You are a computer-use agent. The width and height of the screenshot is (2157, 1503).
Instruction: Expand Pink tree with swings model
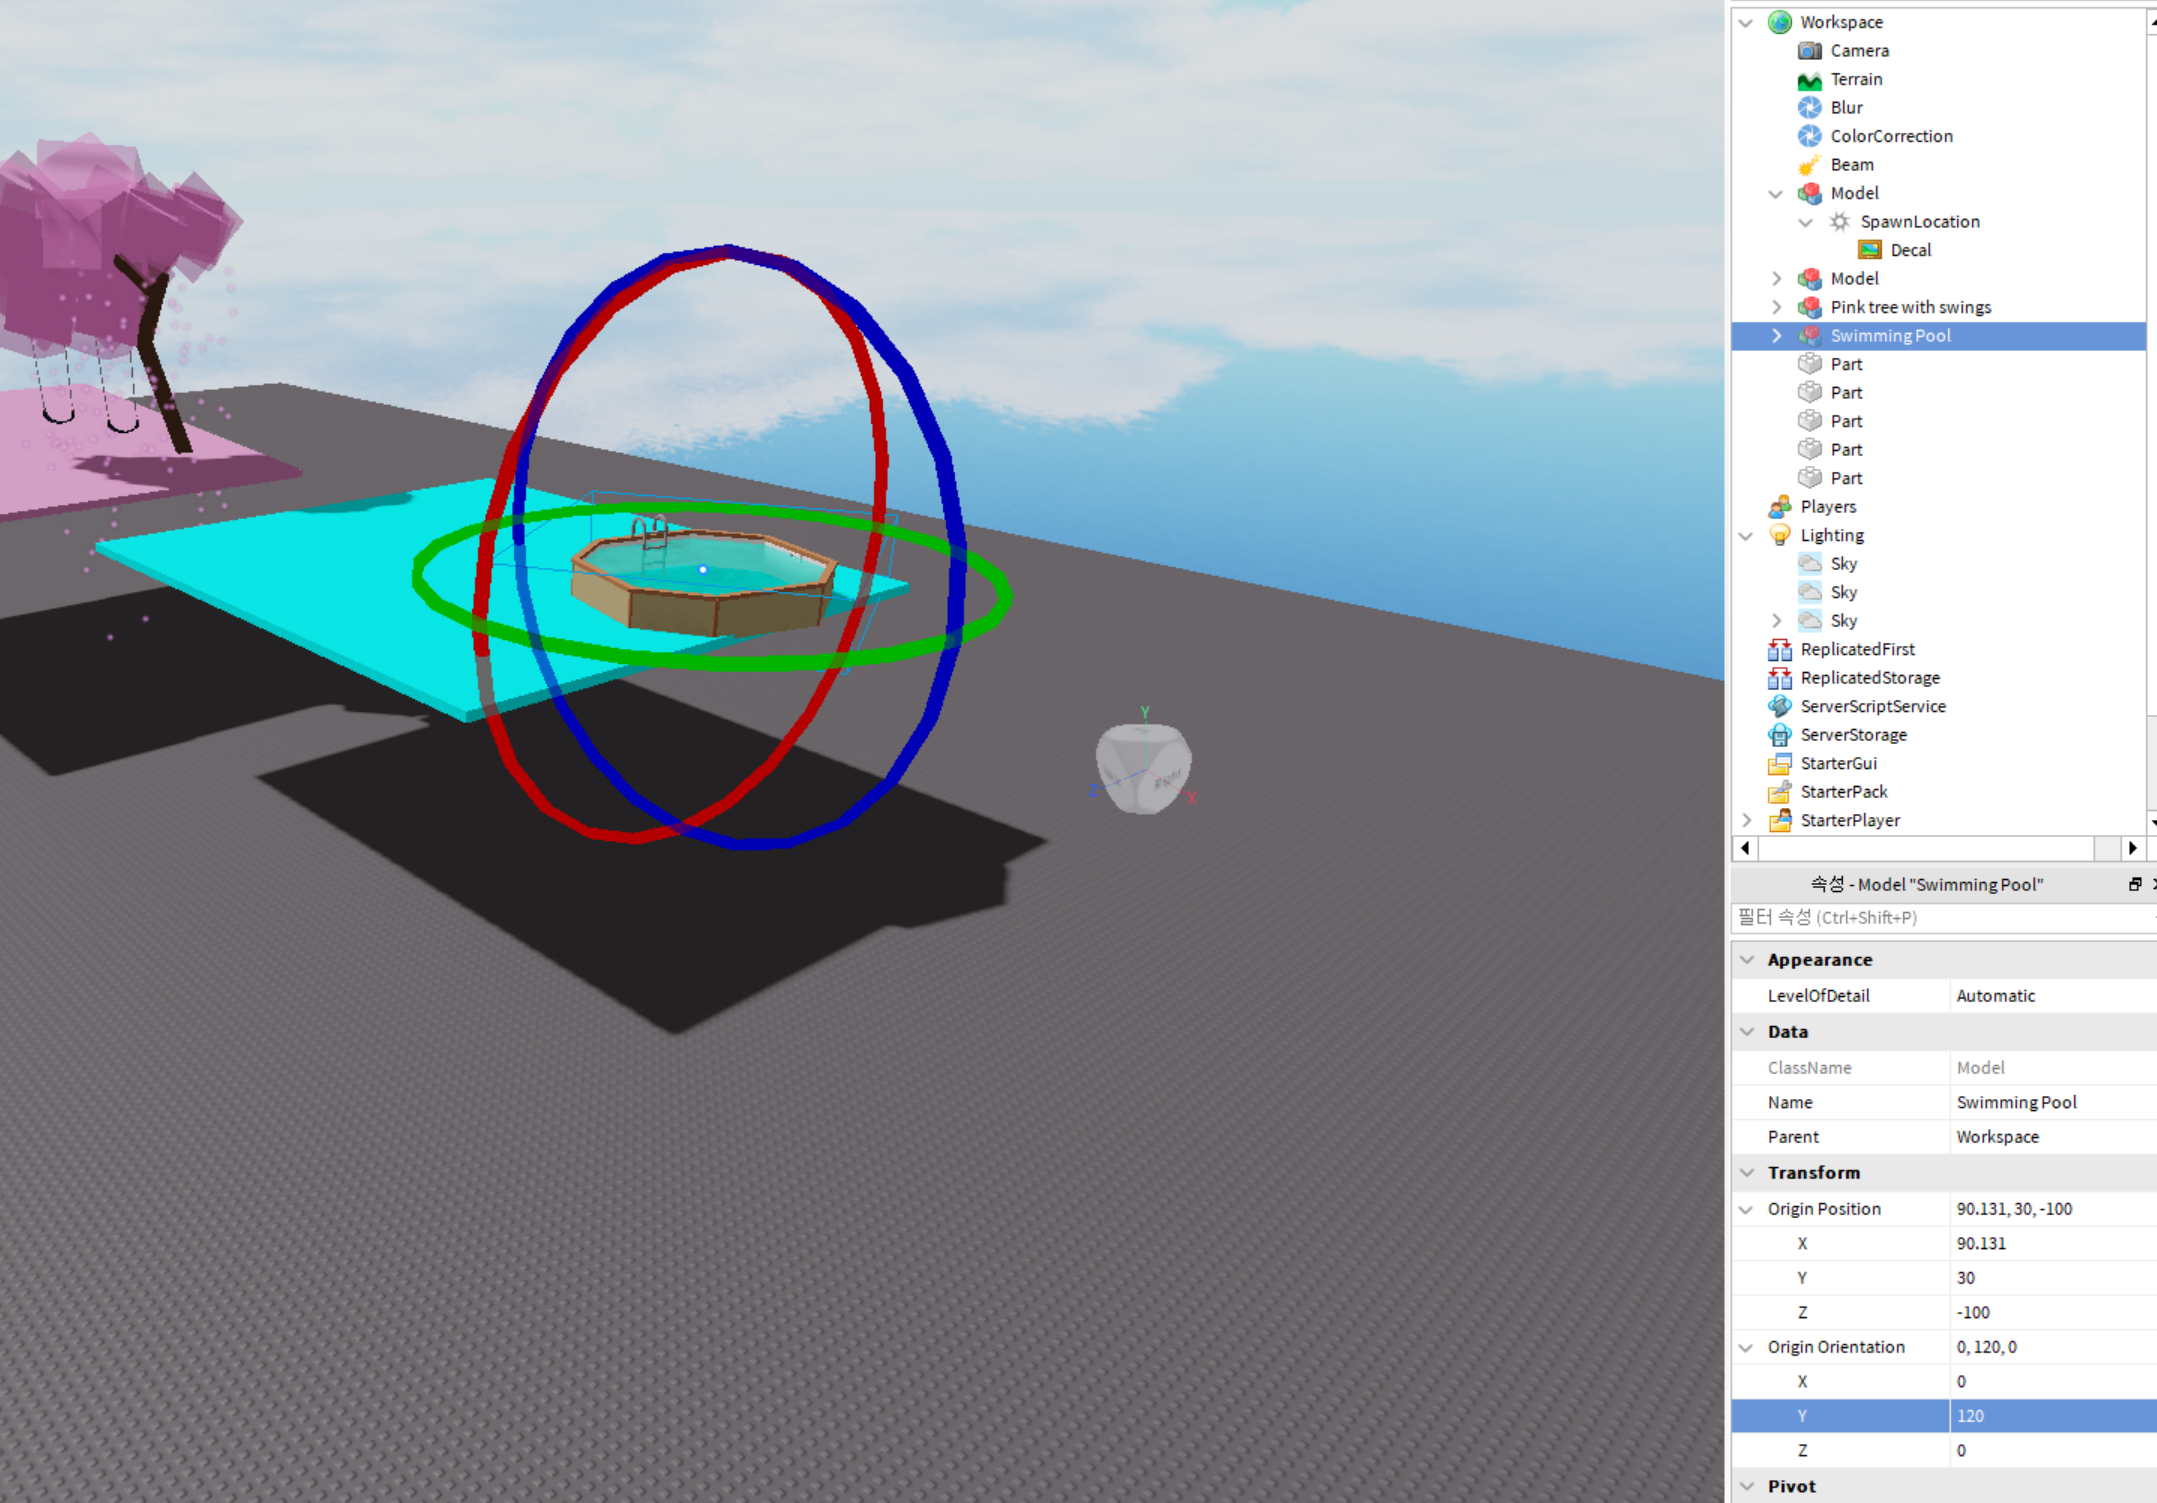point(1777,307)
